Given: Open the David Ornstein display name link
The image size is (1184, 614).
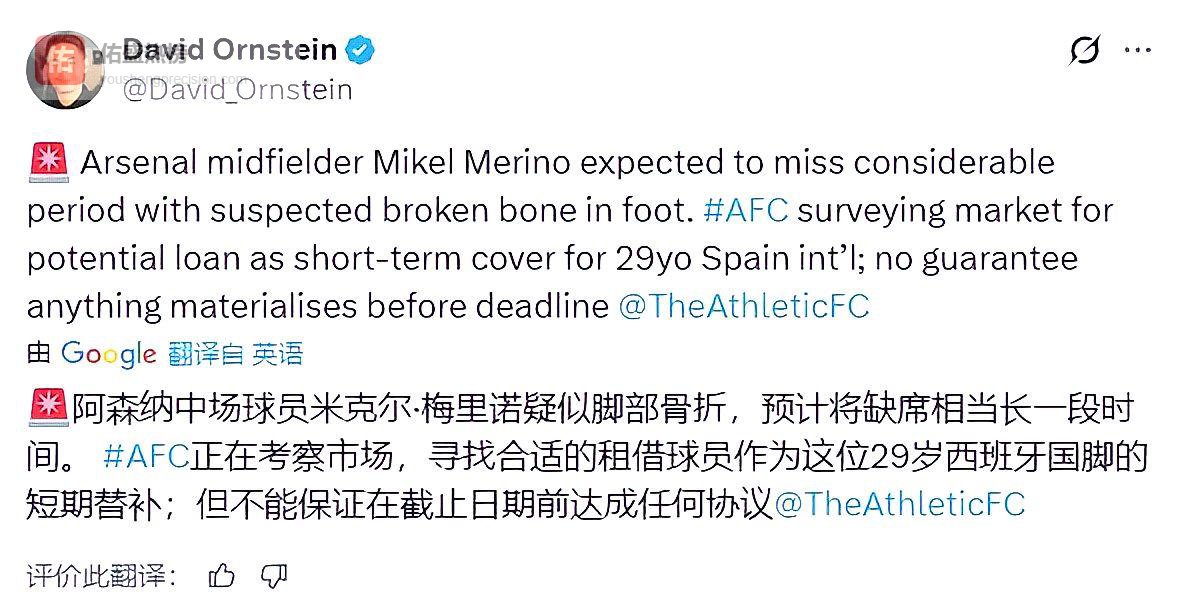Looking at the screenshot, I should (x=230, y=49).
